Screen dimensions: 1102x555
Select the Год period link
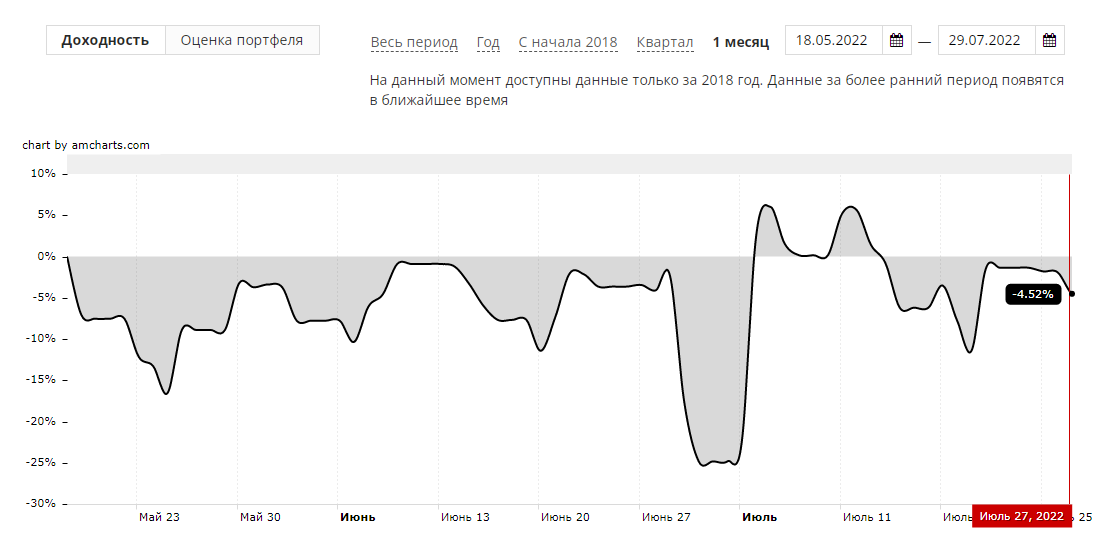click(x=488, y=42)
